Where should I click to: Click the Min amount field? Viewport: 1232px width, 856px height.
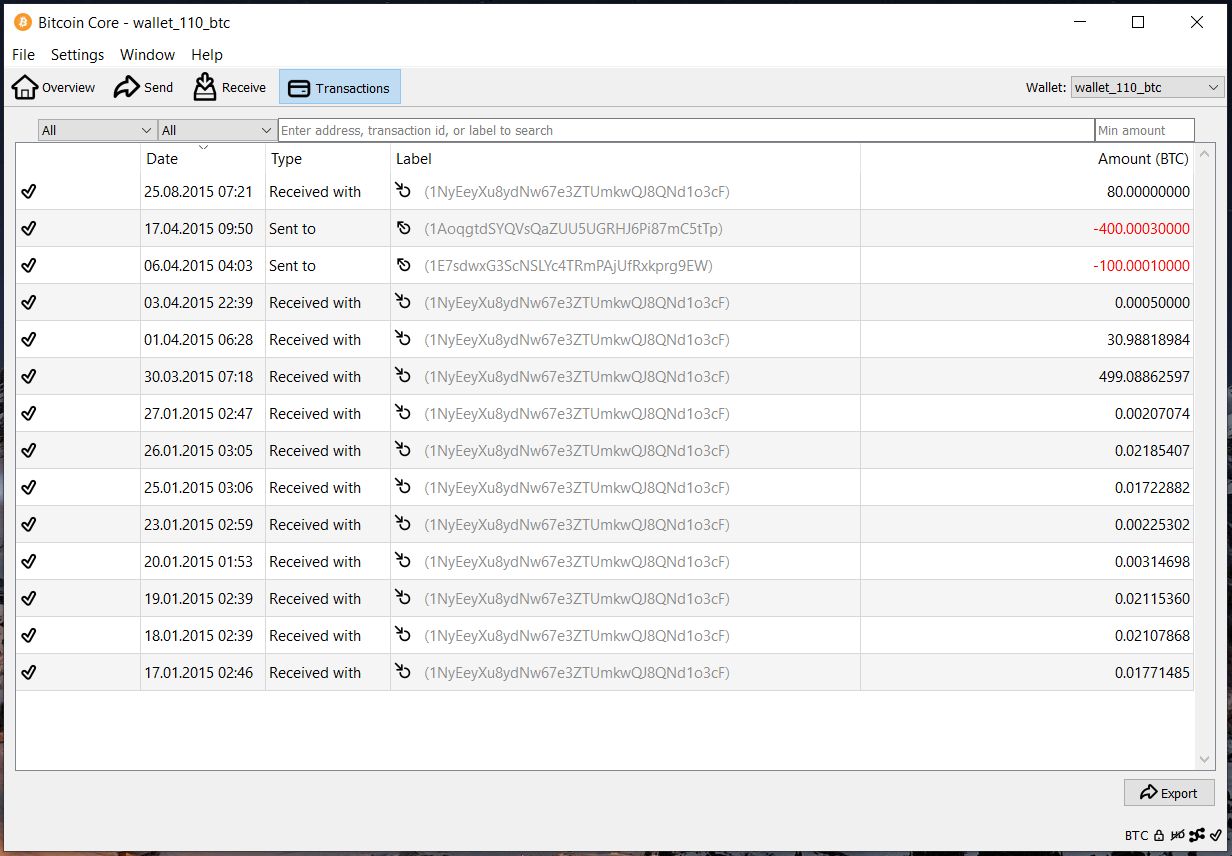[1145, 130]
